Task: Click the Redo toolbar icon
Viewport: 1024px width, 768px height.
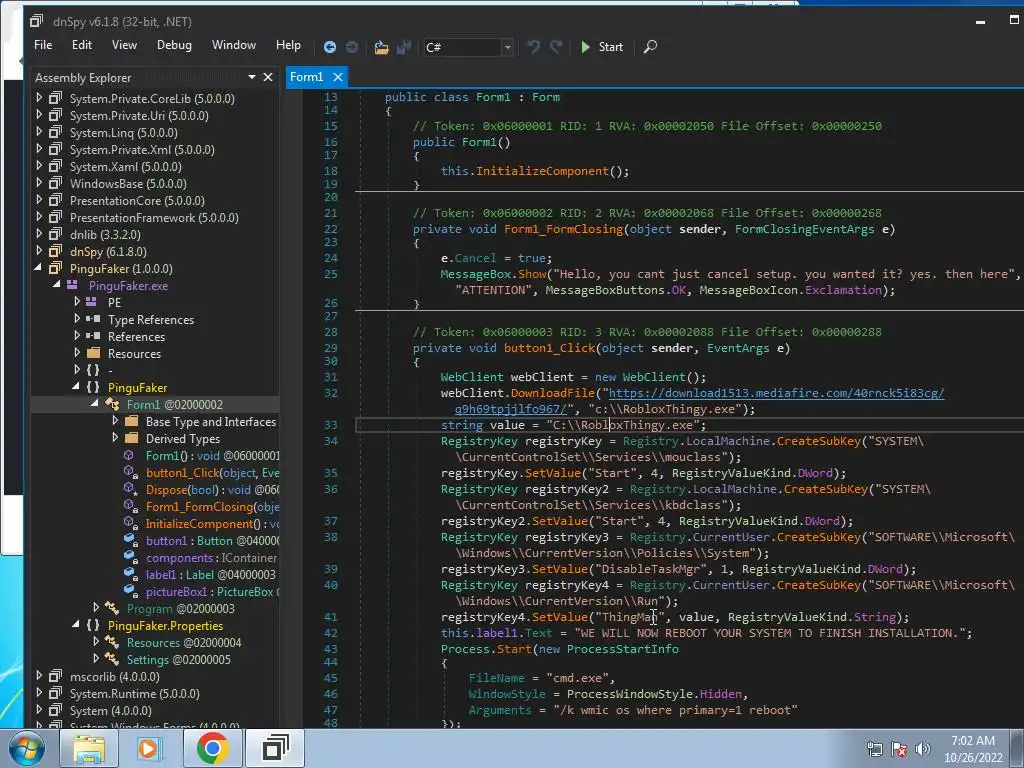Action: tap(556, 47)
